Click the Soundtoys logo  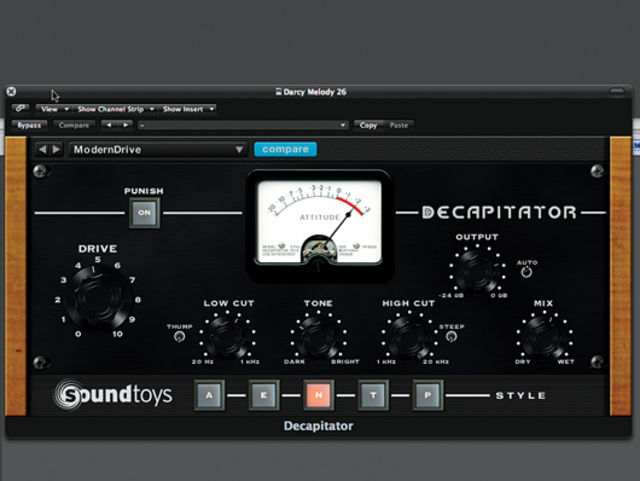pos(113,395)
